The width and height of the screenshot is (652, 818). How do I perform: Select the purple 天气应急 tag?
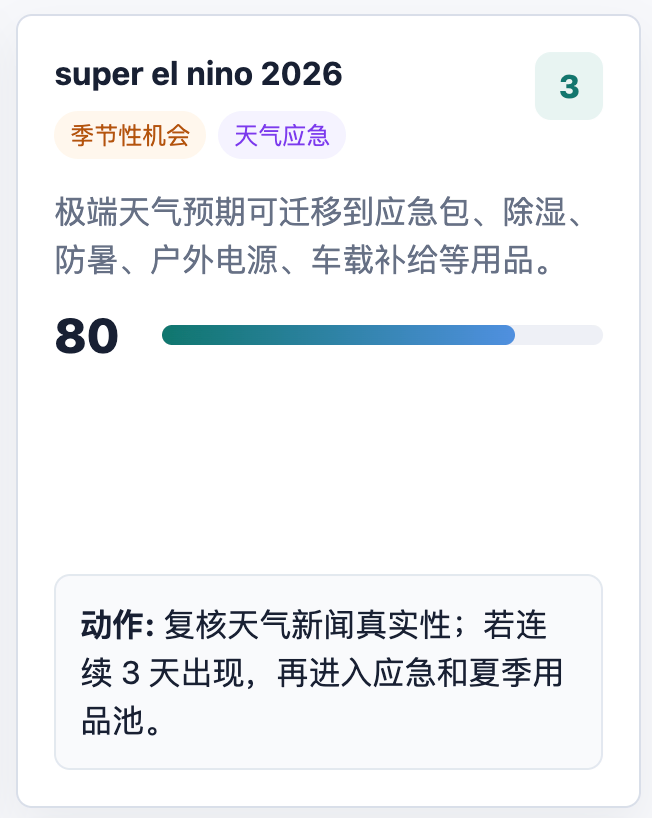(282, 135)
